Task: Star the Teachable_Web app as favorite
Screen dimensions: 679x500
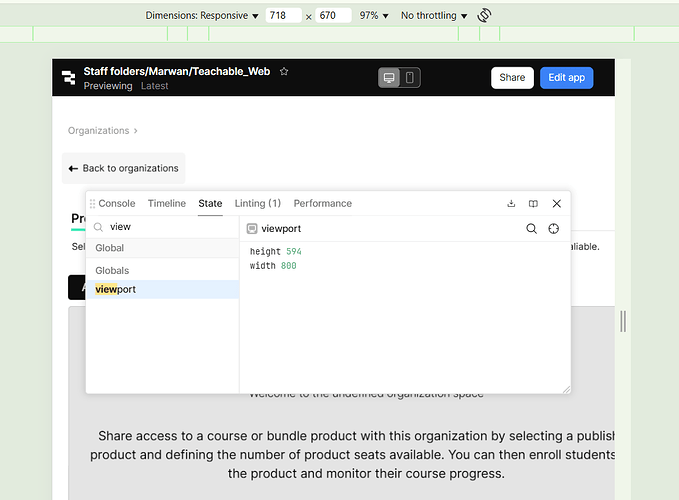Action: pyautogui.click(x=284, y=72)
